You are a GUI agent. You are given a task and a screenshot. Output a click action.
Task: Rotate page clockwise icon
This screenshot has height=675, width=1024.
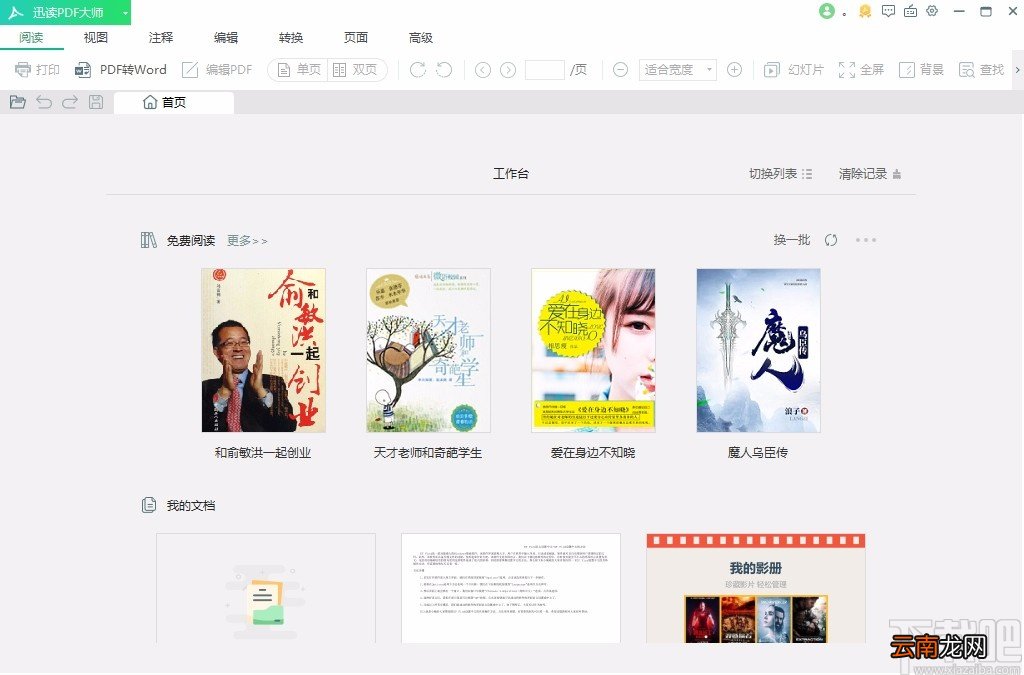coord(417,69)
